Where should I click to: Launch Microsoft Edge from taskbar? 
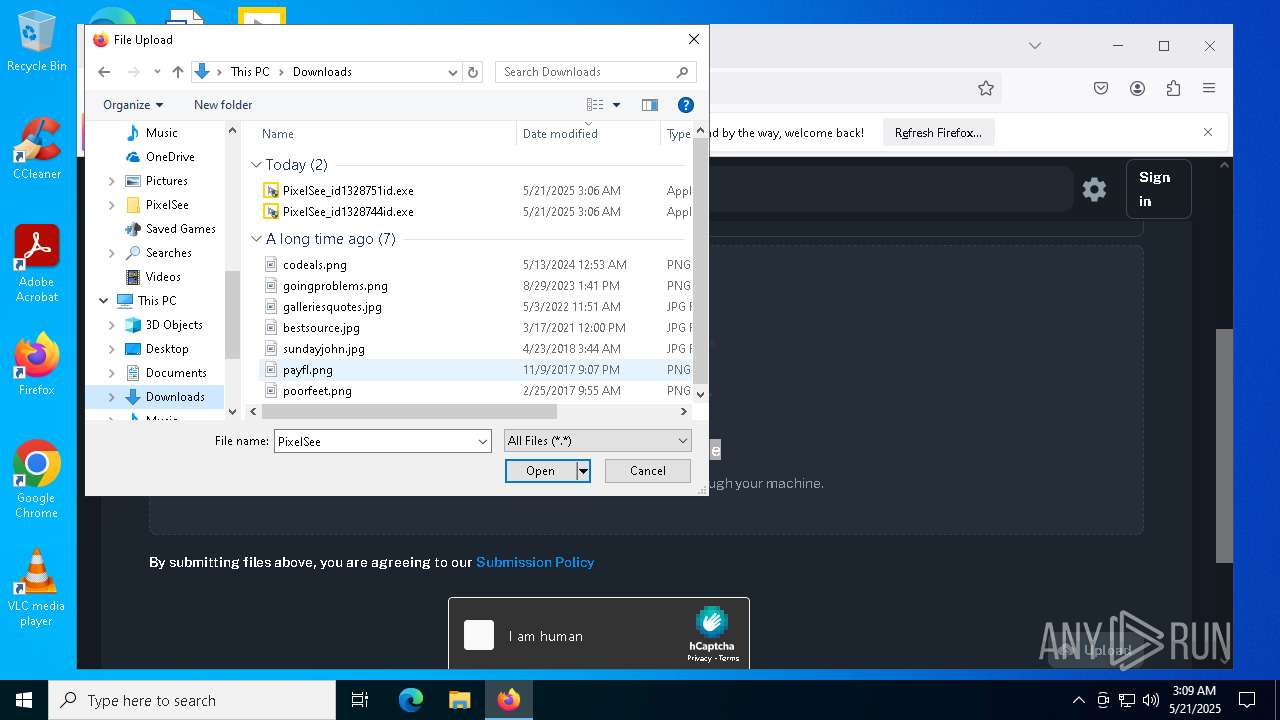click(411, 700)
